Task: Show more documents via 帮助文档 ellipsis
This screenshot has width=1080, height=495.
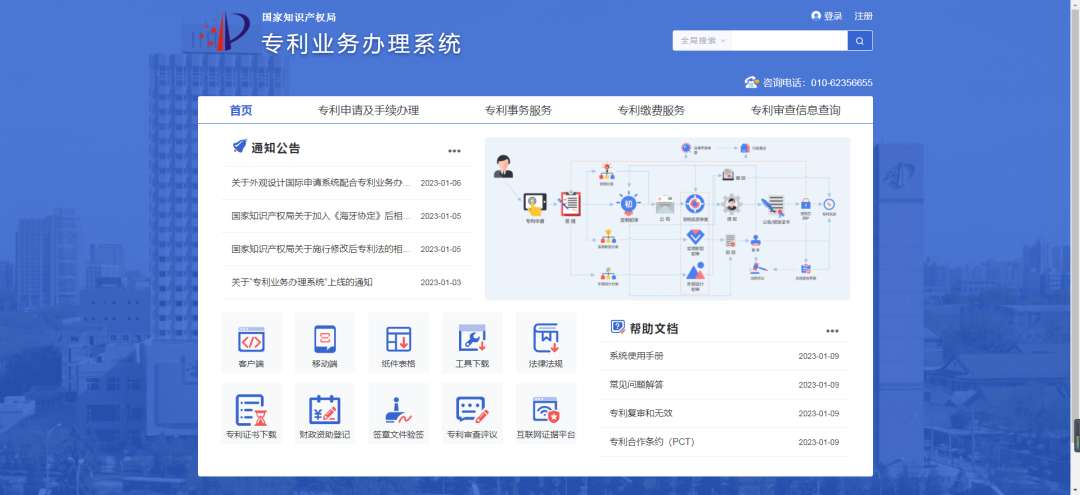Action: [832, 331]
